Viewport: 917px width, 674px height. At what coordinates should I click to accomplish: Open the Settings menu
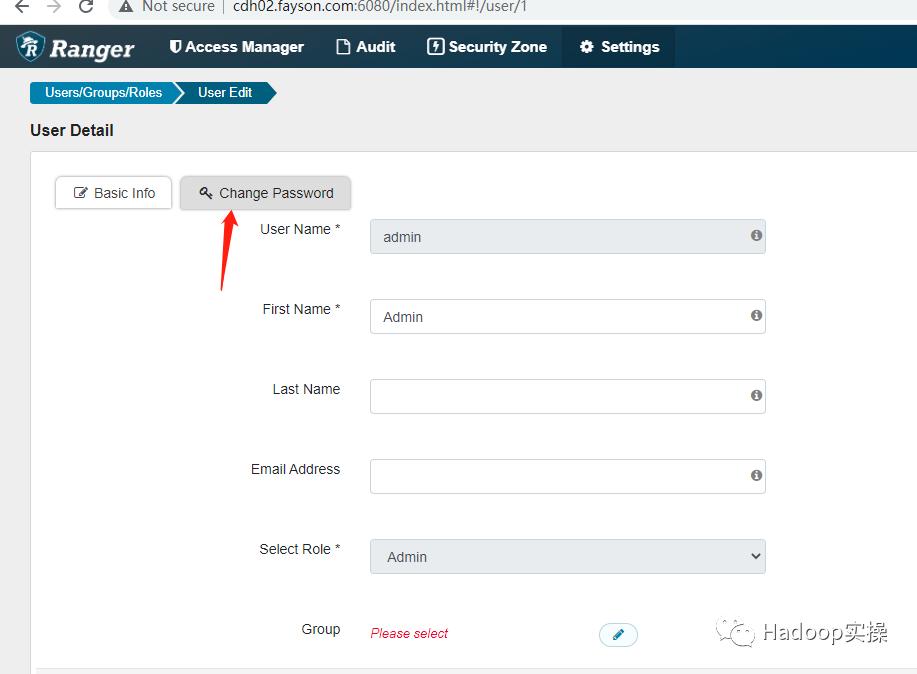point(619,47)
